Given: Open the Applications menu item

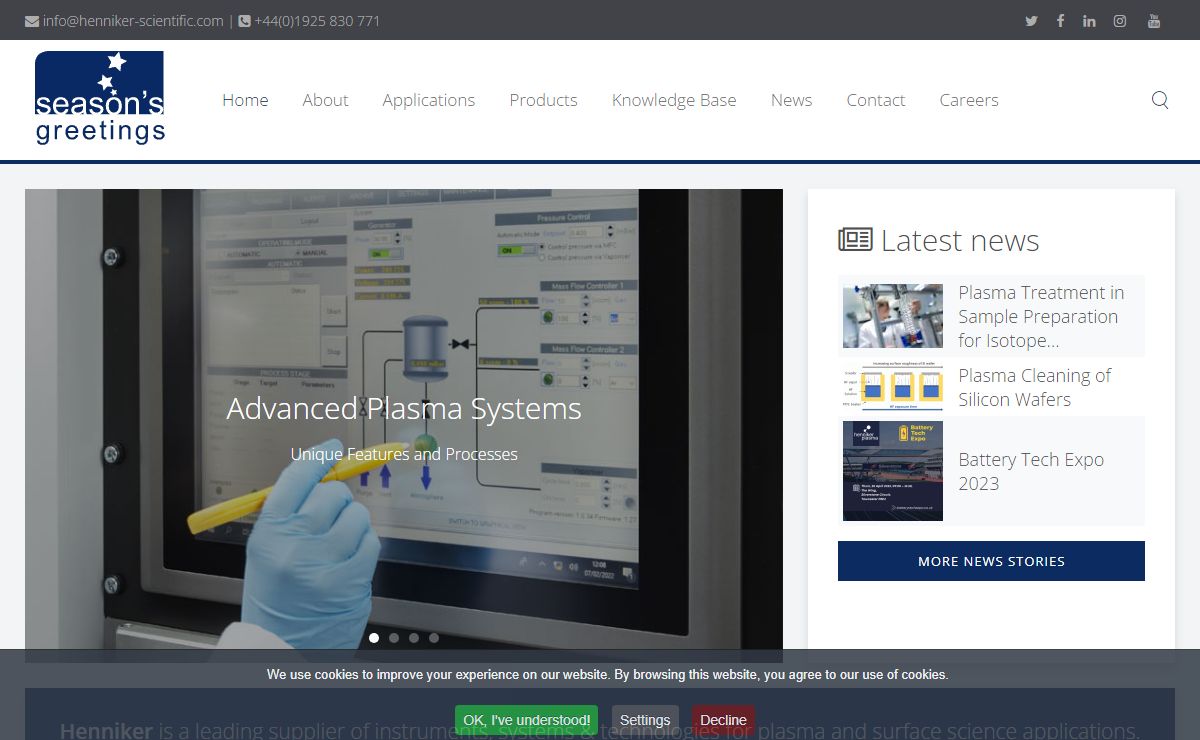Looking at the screenshot, I should point(429,100).
